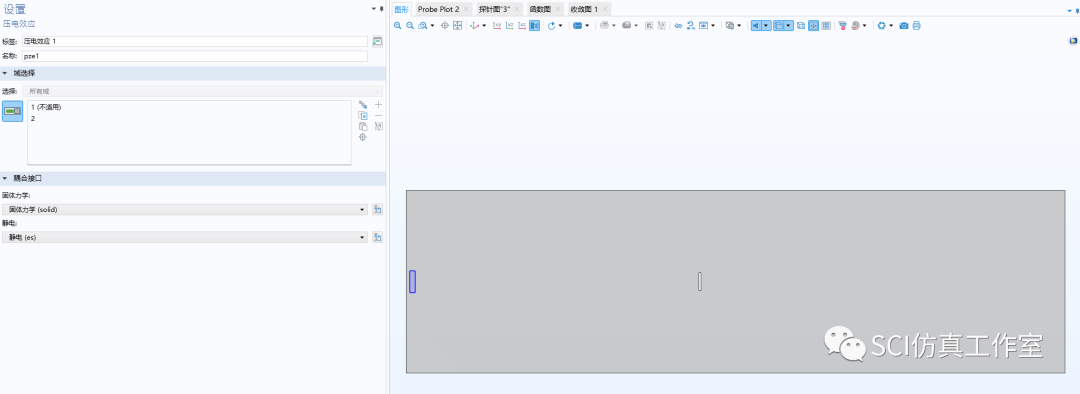This screenshot has width=1080, height=394.
Task: Click the blue screen view icon
Action: pyautogui.click(x=703, y=25)
